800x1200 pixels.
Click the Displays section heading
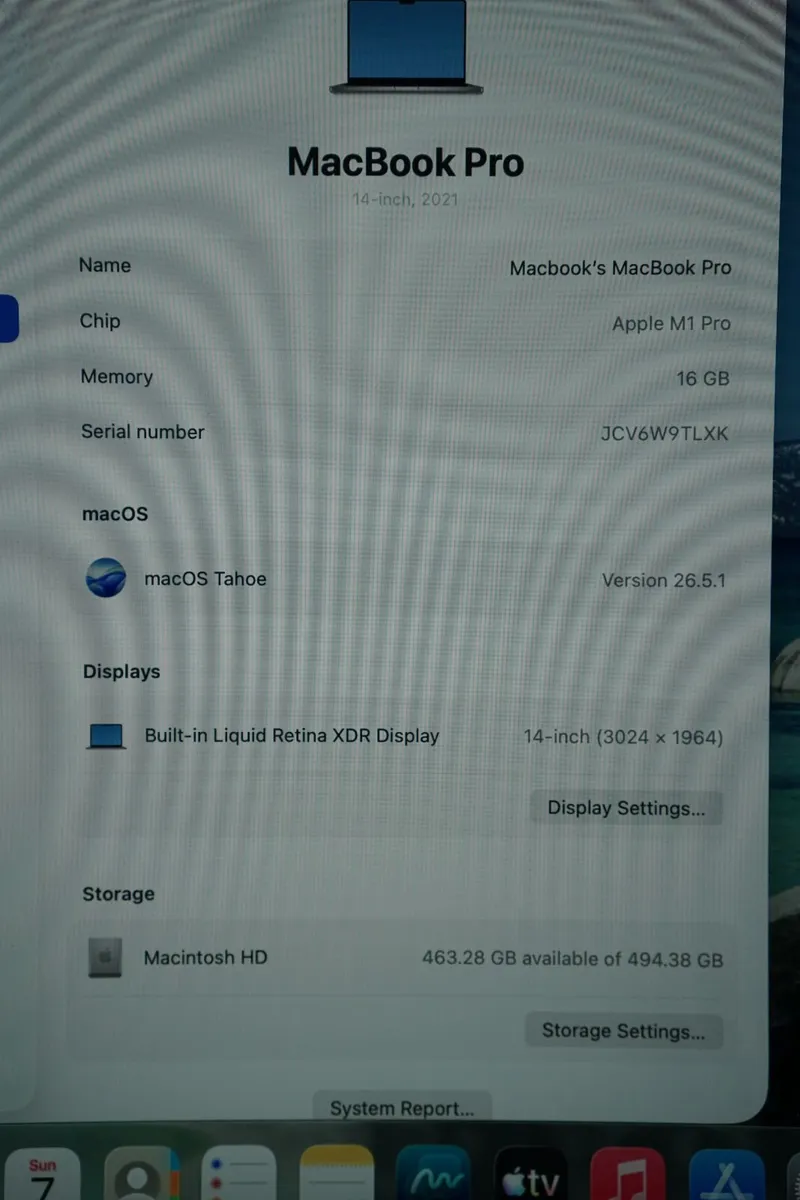(x=121, y=672)
